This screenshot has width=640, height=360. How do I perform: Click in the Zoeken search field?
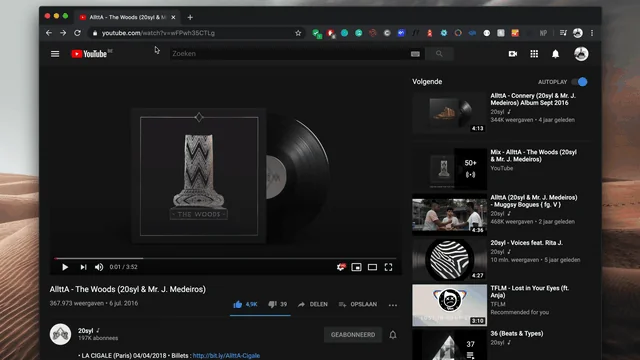click(290, 53)
